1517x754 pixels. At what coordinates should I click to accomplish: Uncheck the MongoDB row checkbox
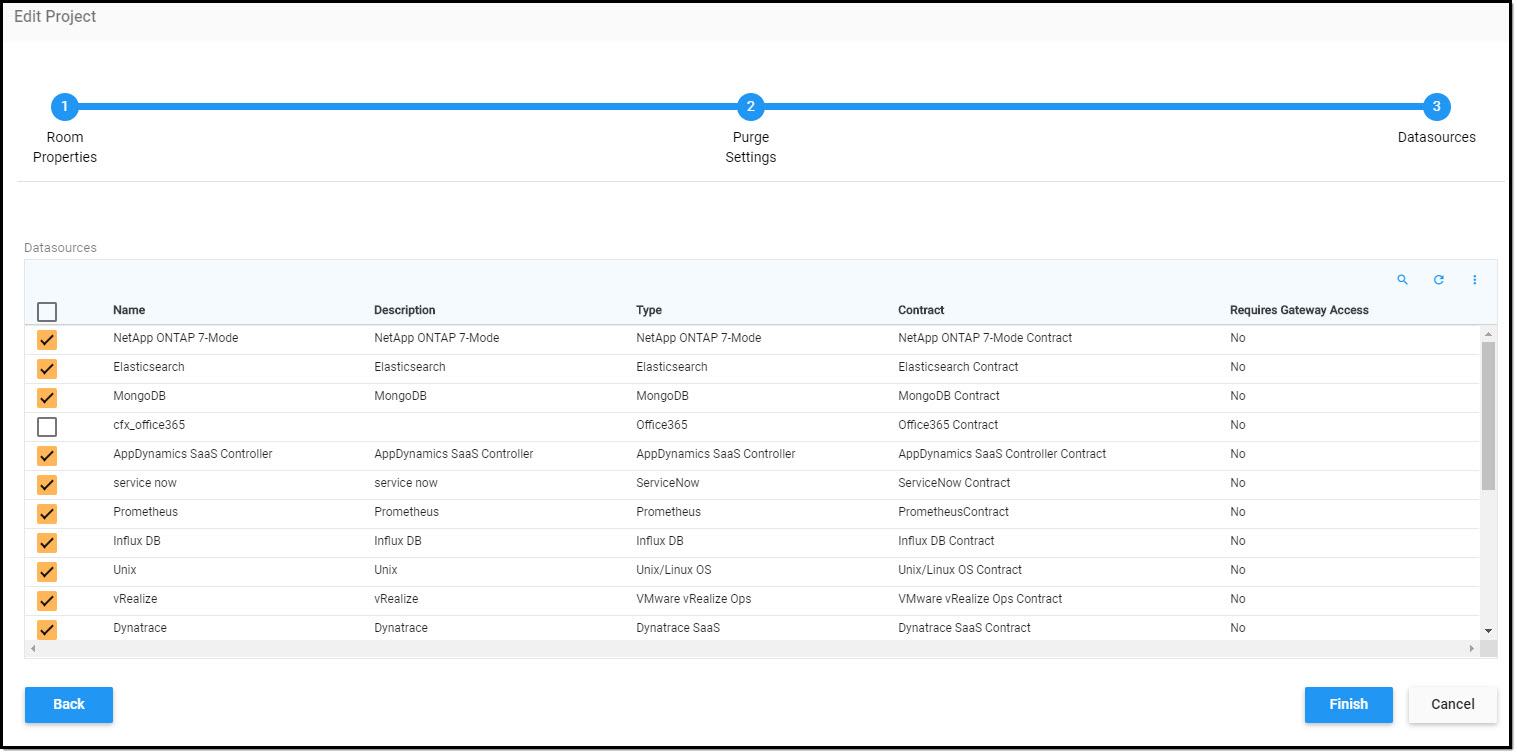click(x=47, y=398)
